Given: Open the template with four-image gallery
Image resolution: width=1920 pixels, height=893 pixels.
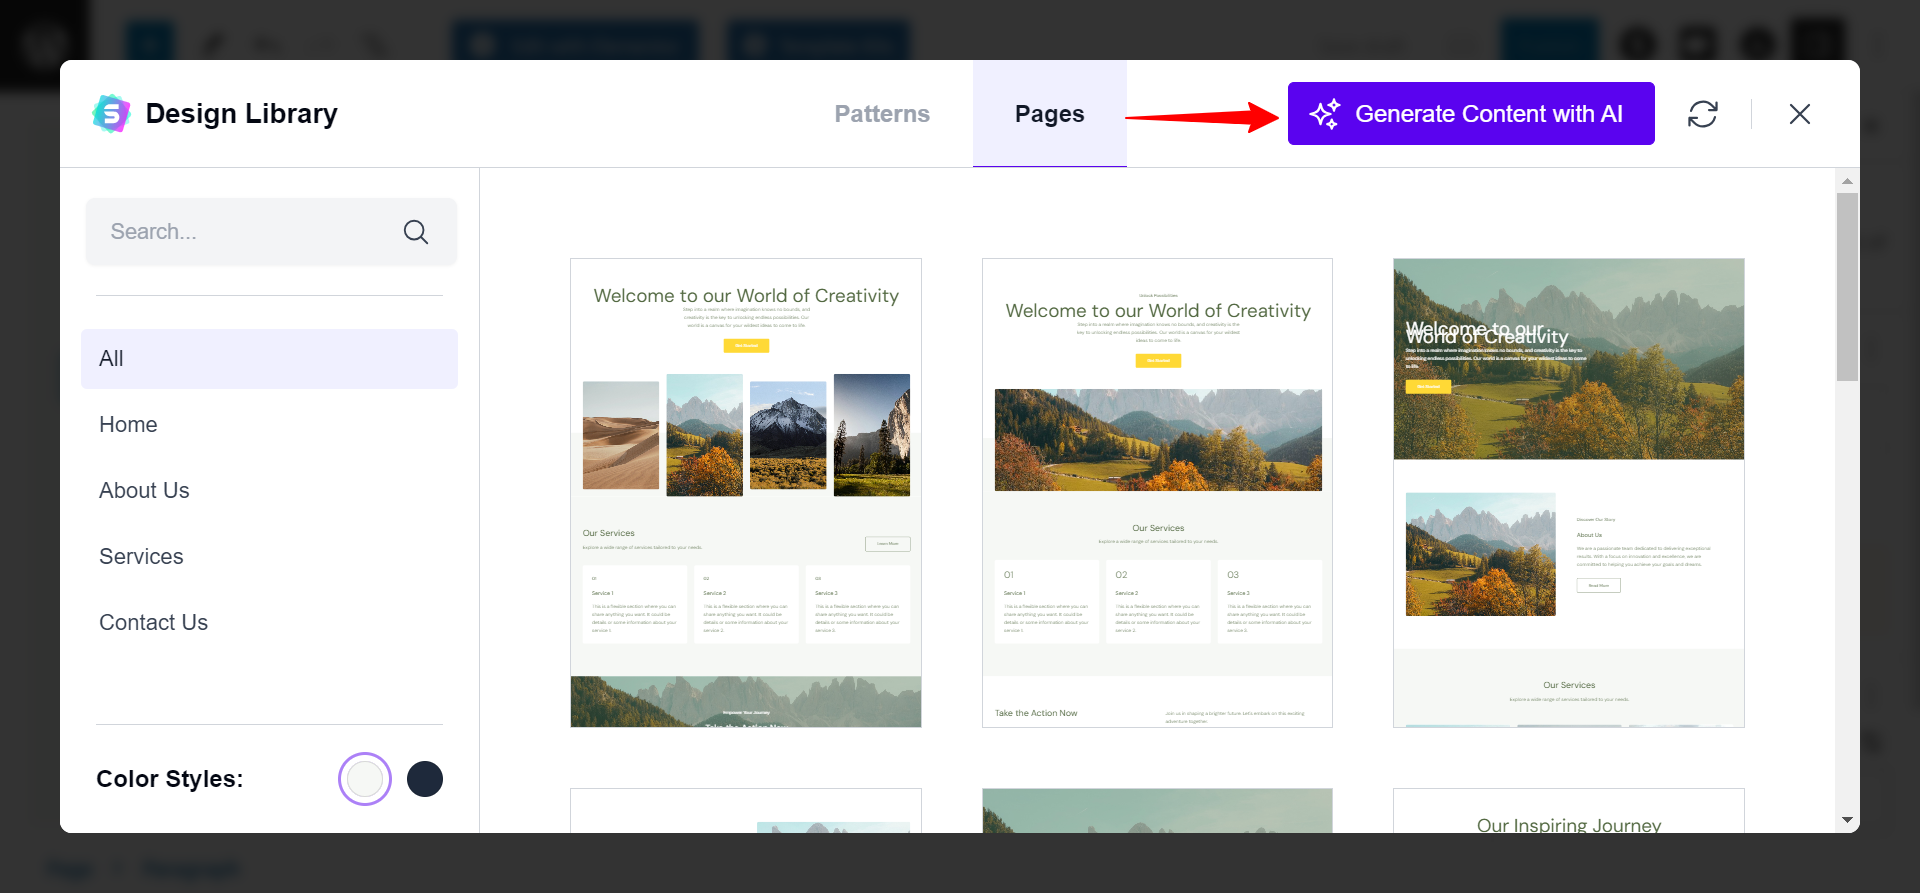Looking at the screenshot, I should click(x=746, y=493).
